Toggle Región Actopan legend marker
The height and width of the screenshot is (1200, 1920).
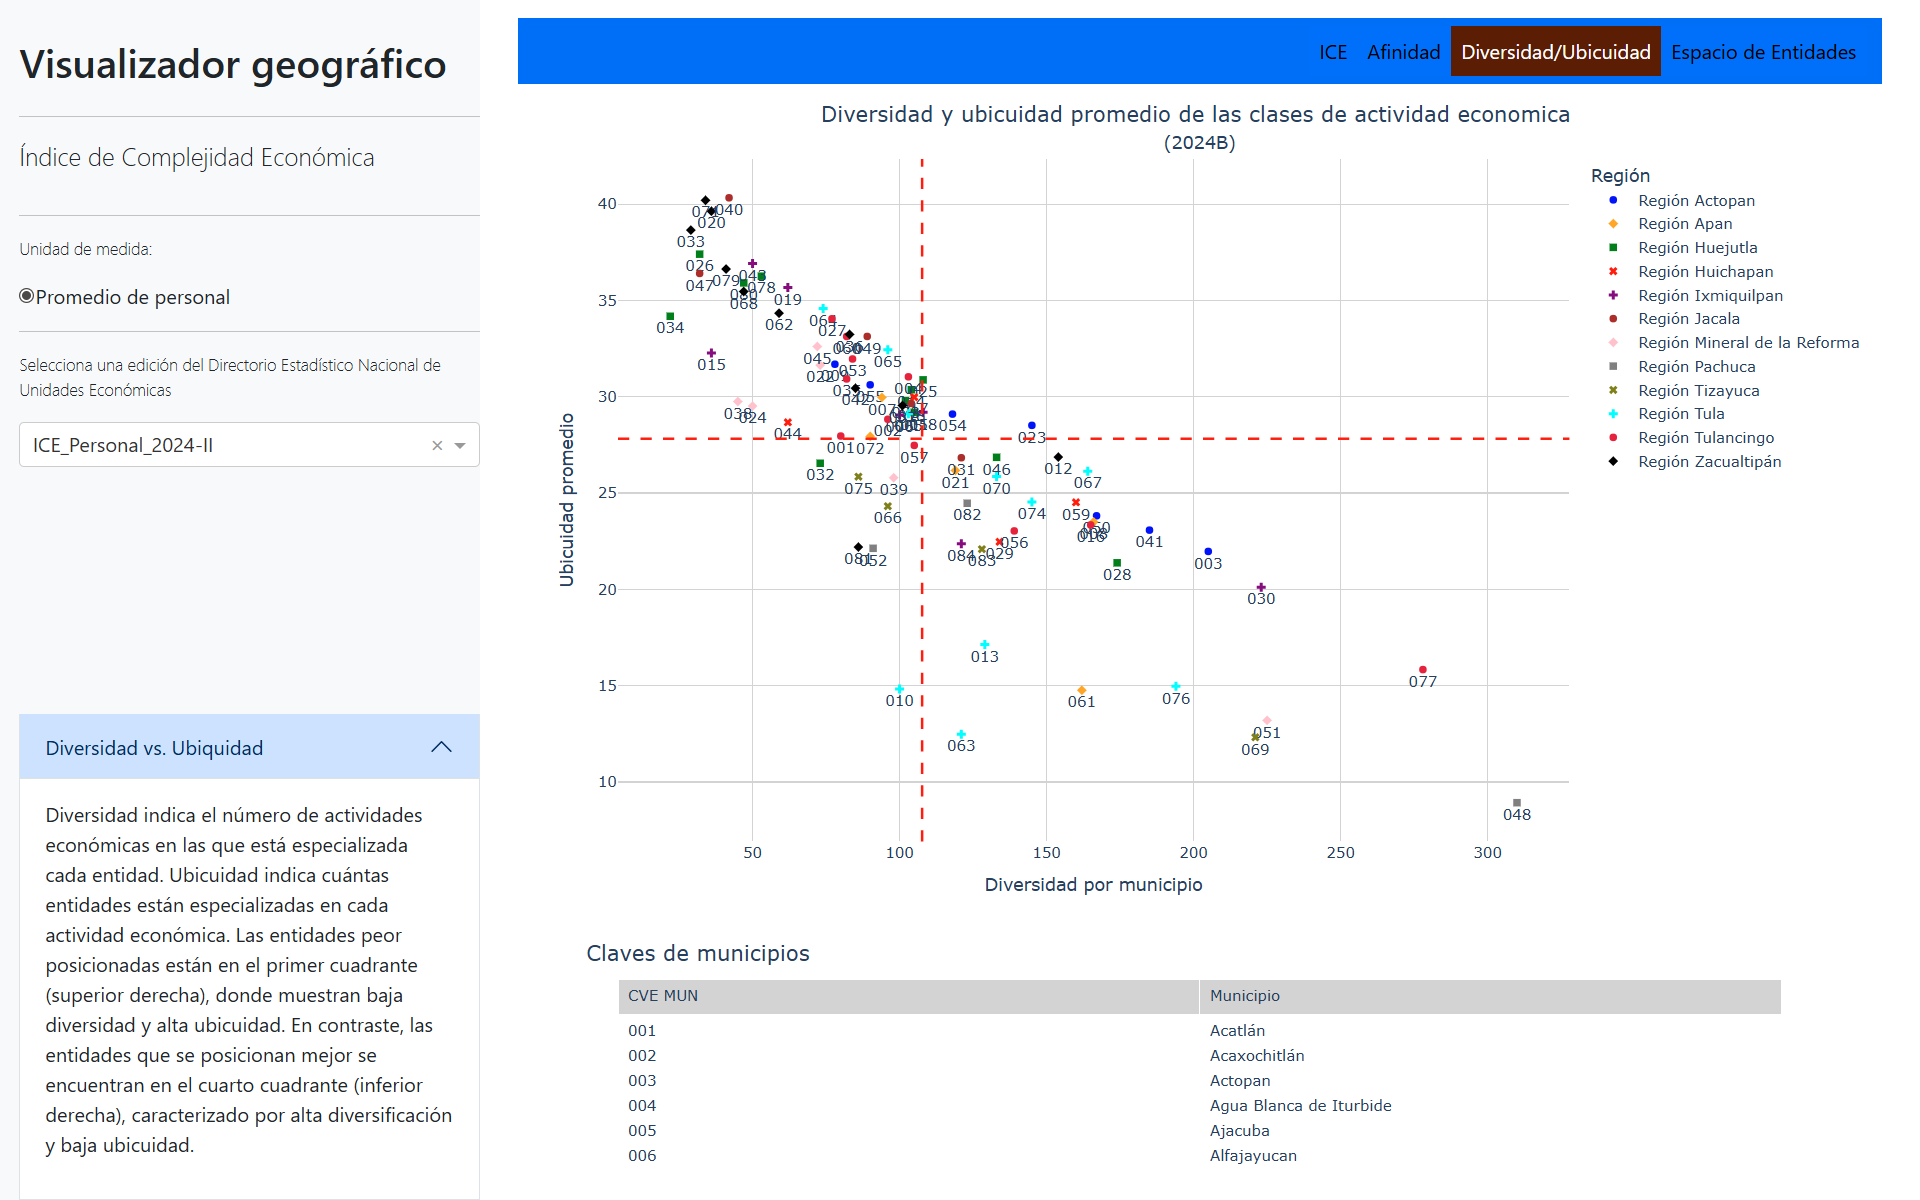[x=1613, y=200]
